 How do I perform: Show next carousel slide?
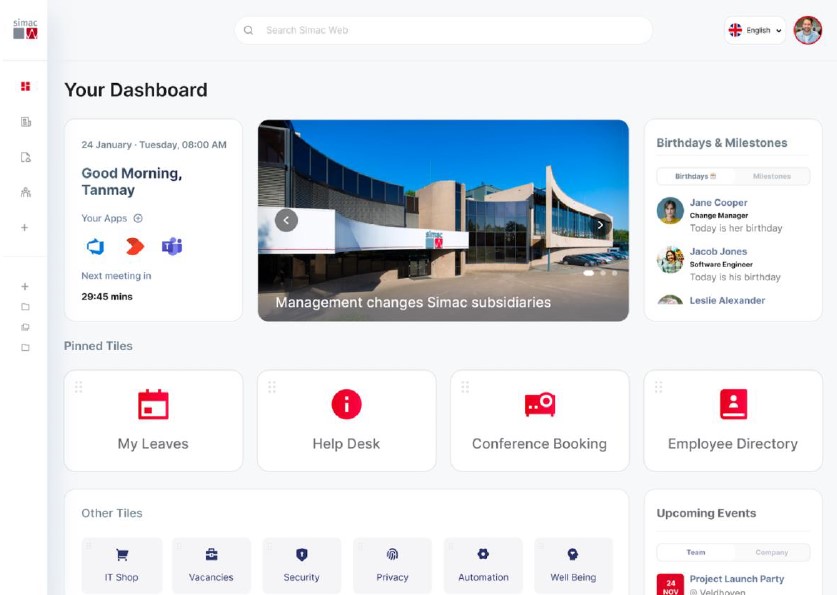click(601, 225)
